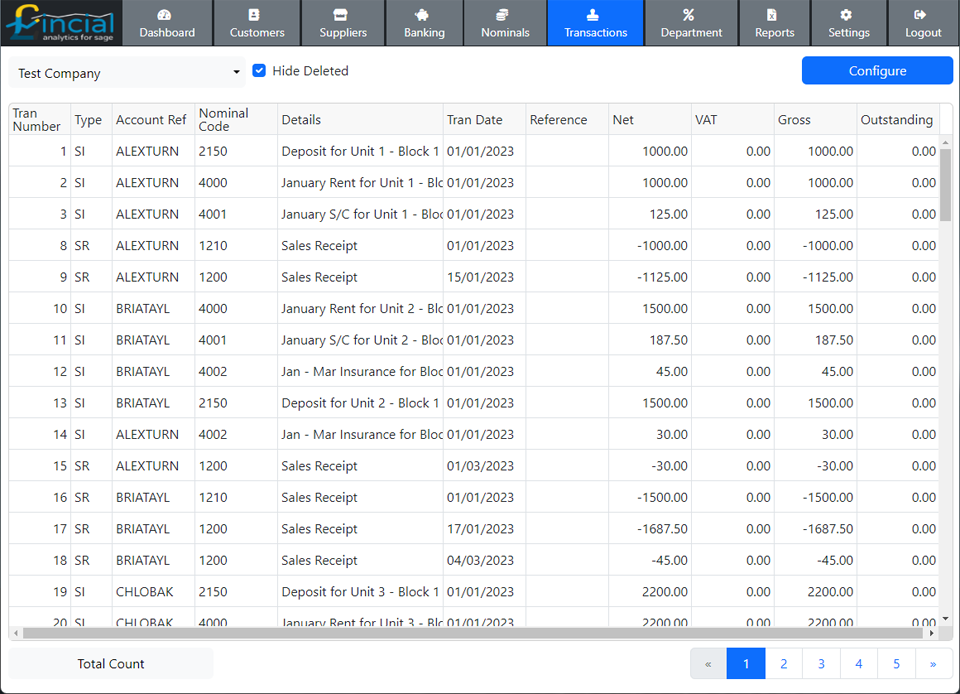This screenshot has height=694, width=960.
Task: Click the Configure button
Action: pyautogui.click(x=877, y=71)
